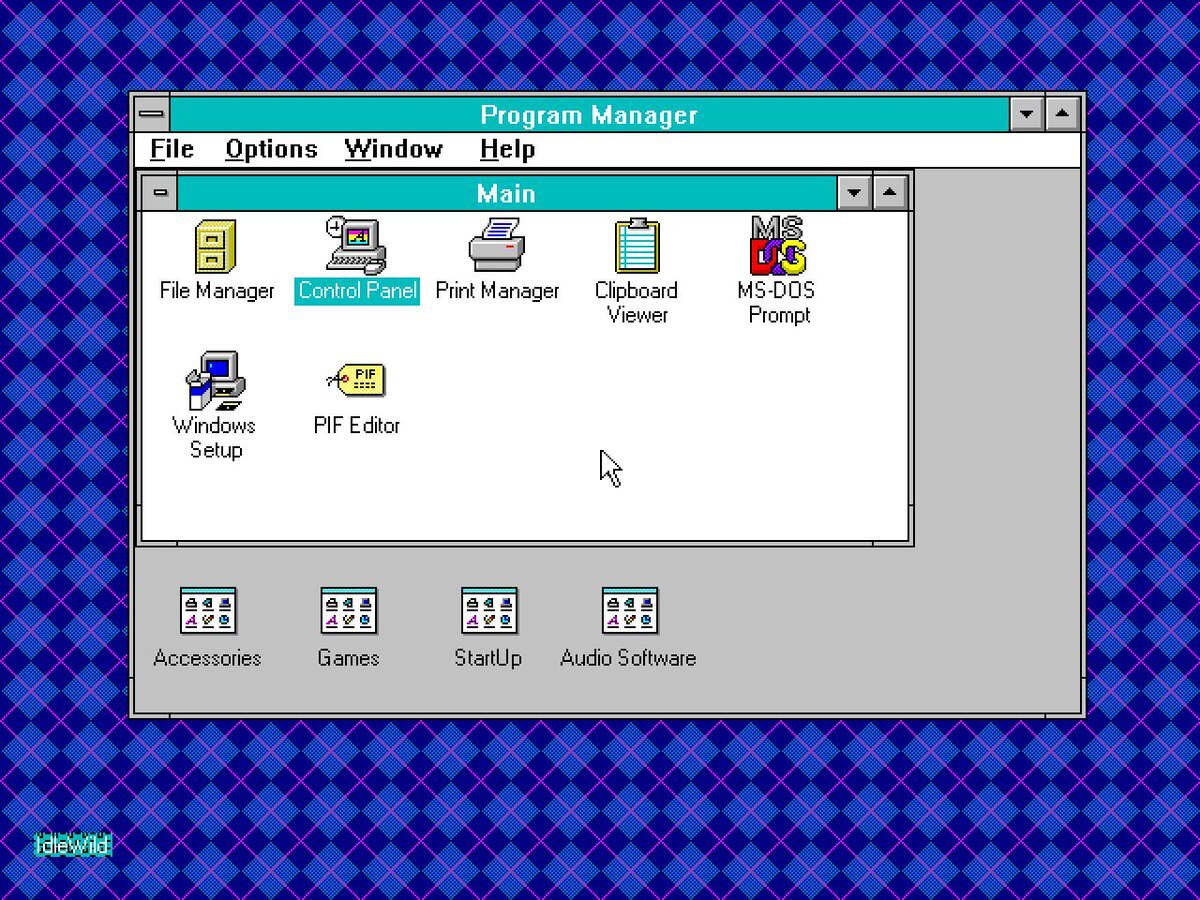Maximize the Program Manager window

pos(1062,114)
